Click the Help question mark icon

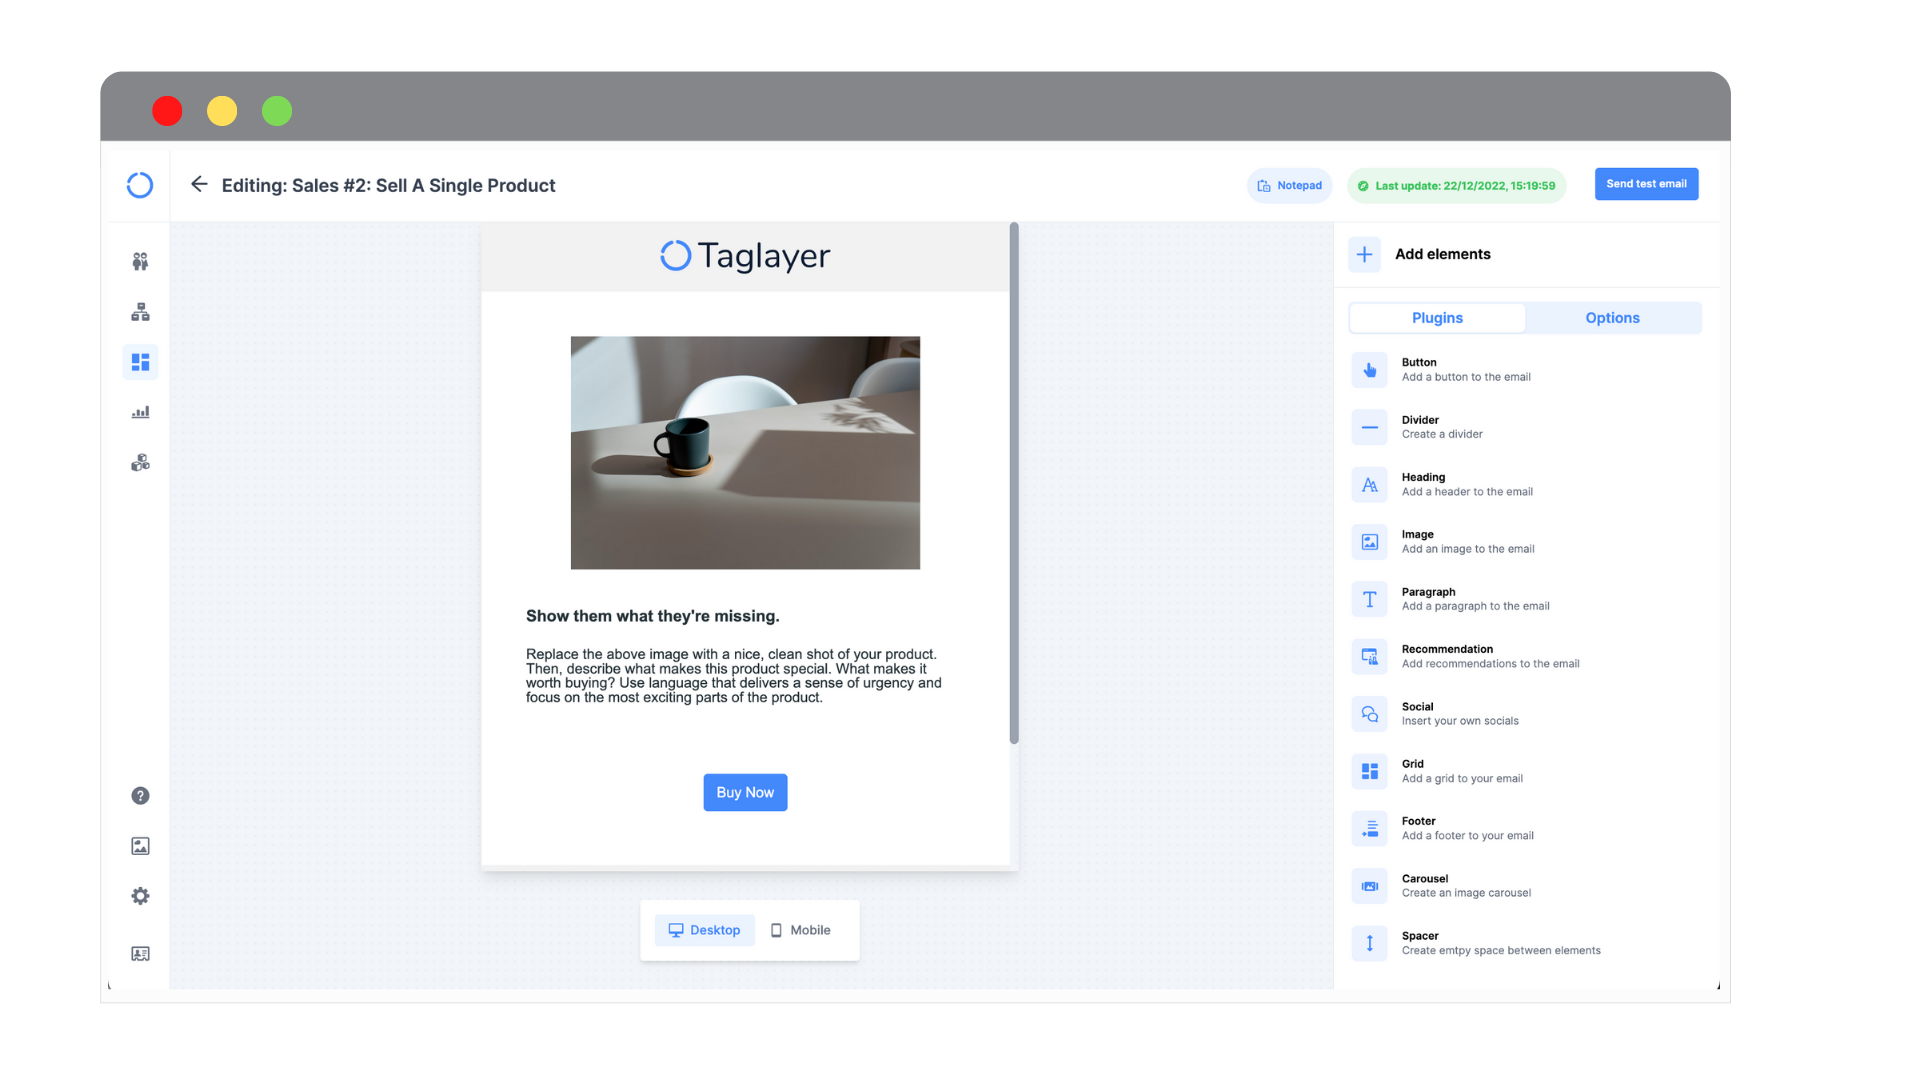140,795
